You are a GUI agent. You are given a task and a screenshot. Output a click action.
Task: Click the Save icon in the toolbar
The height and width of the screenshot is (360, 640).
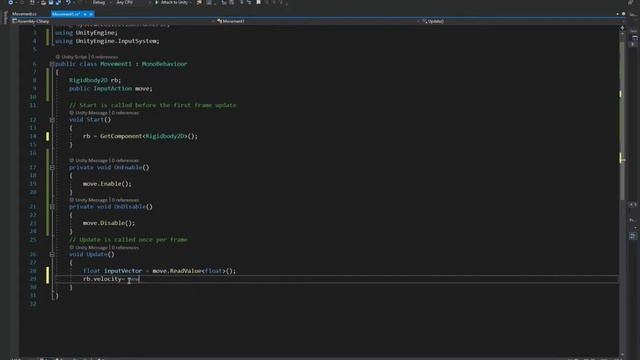pyautogui.click(x=51, y=2)
